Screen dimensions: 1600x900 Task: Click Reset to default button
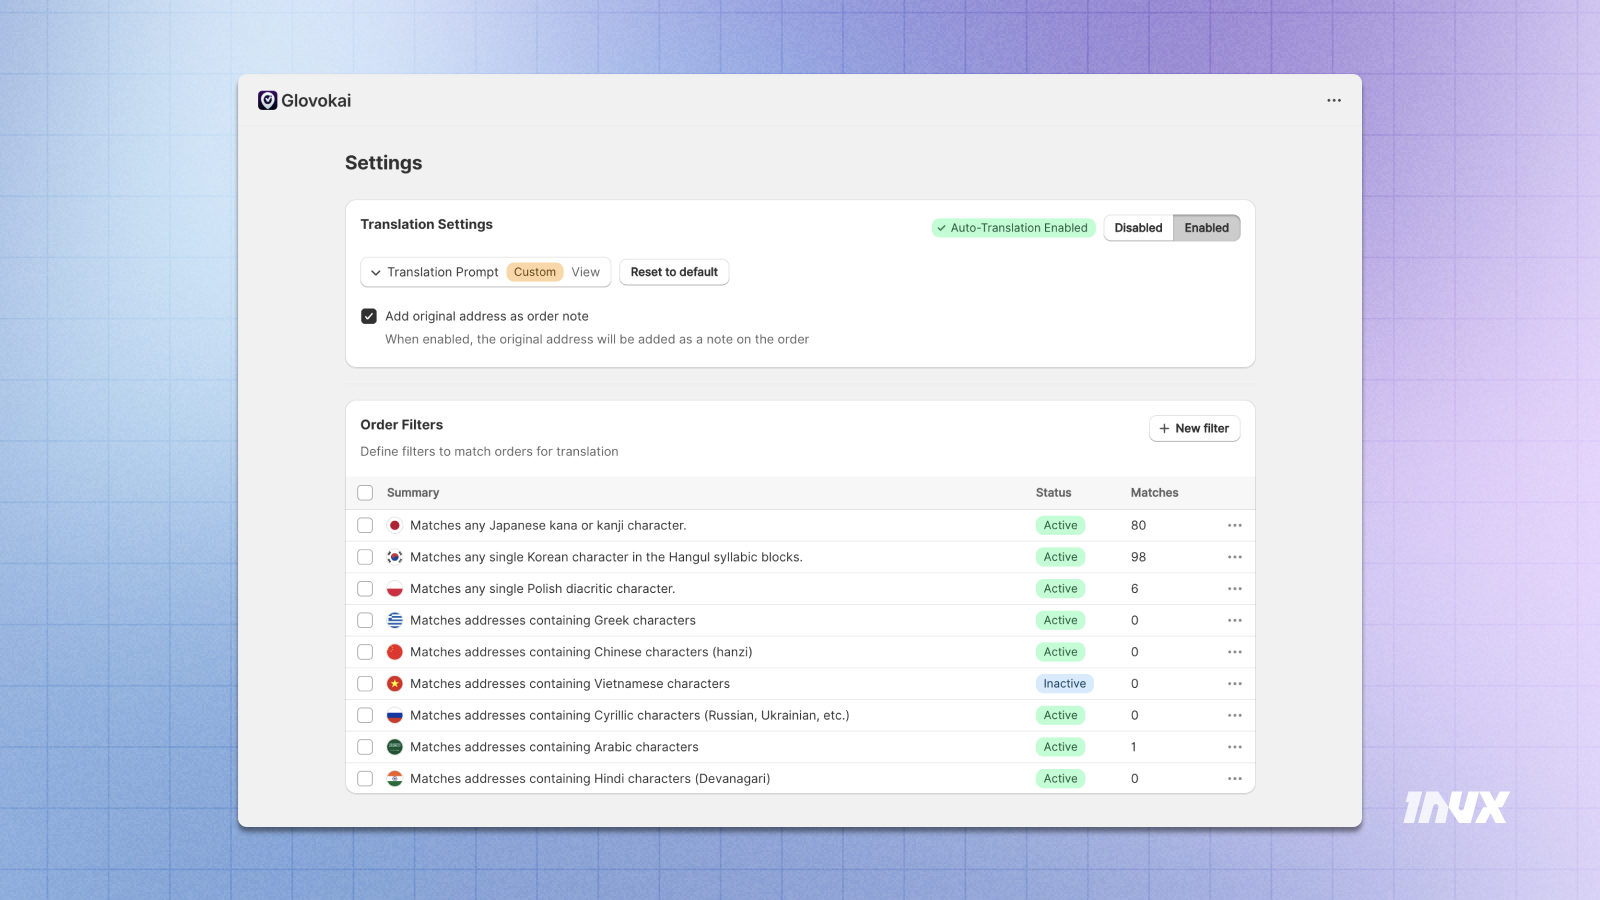(x=674, y=272)
